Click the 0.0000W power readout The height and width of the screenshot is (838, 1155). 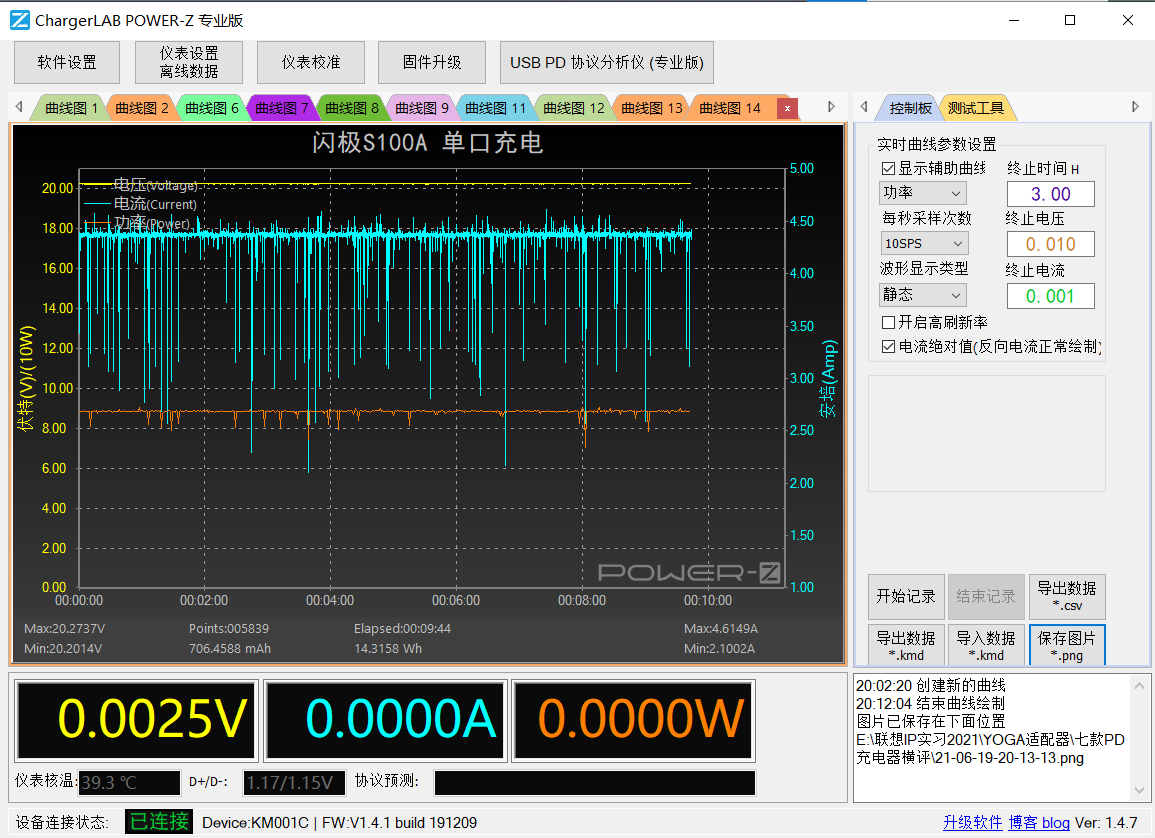click(633, 719)
